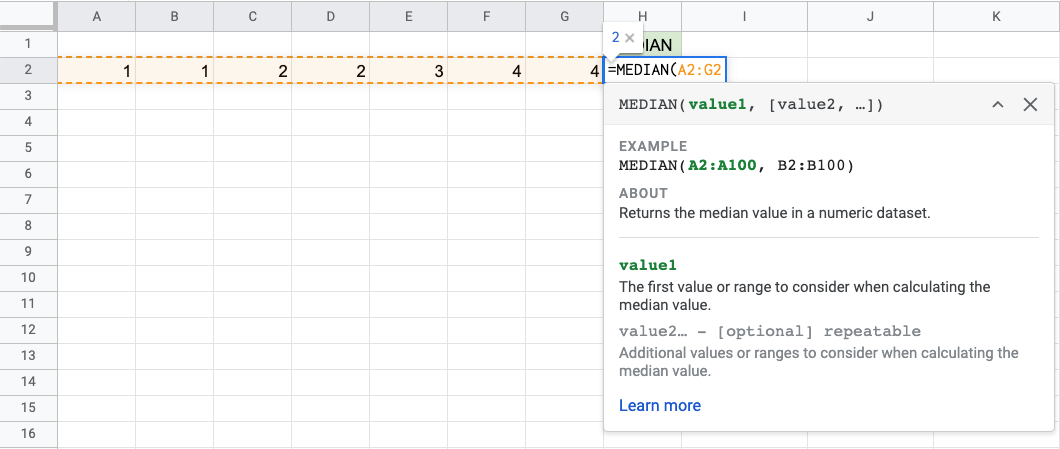
Task: Collapse the MEDIAN help panel chevron
Action: (997, 105)
